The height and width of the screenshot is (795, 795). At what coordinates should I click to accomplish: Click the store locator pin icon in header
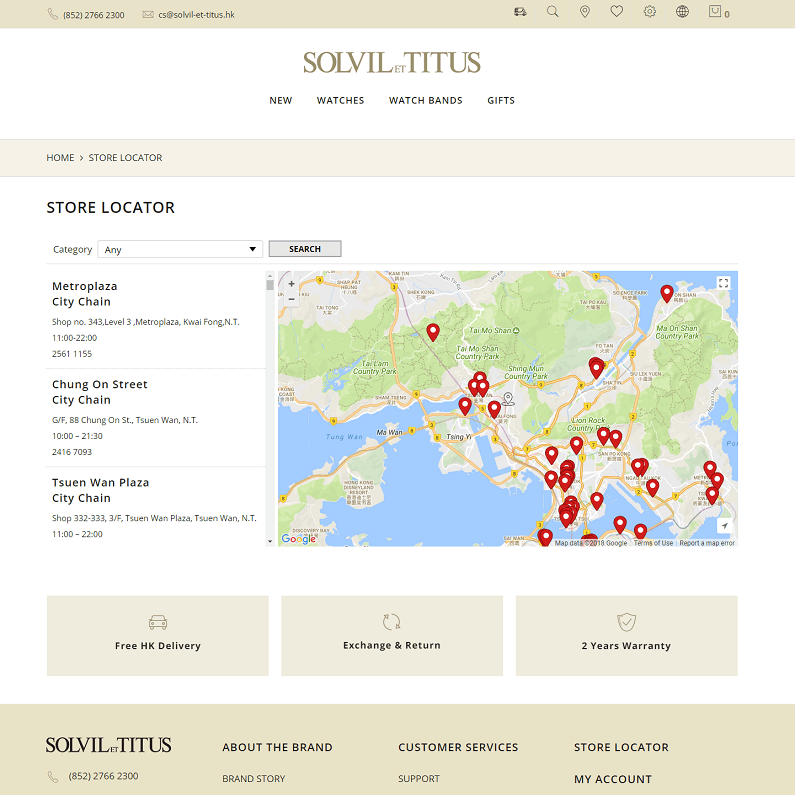tap(585, 12)
